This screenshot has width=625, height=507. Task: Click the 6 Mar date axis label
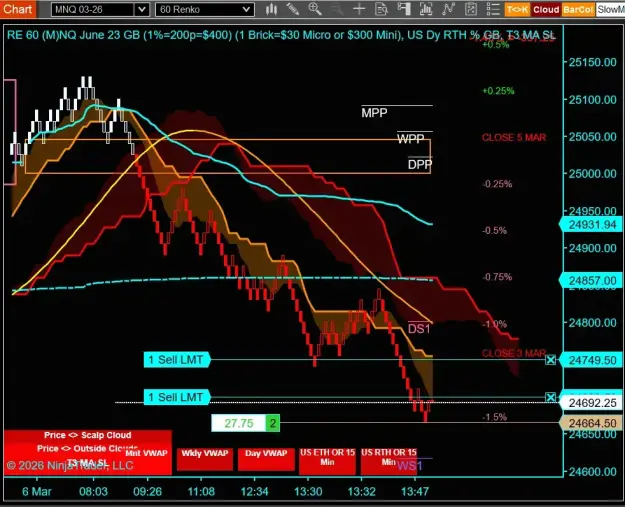point(37,491)
